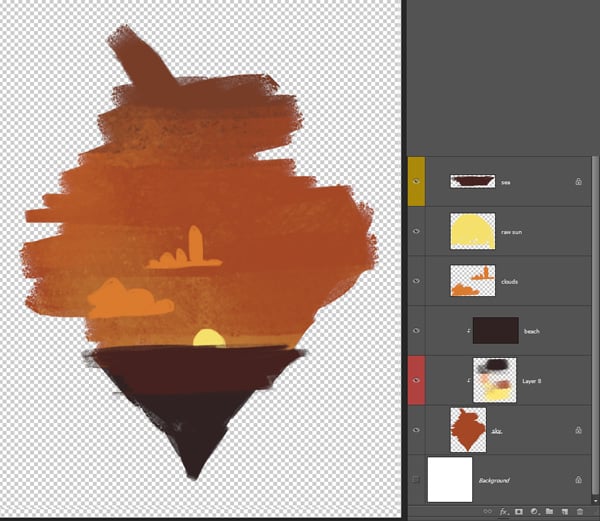The image size is (600, 521).
Task: Toggle visibility of the beach layer
Action: click(416, 331)
